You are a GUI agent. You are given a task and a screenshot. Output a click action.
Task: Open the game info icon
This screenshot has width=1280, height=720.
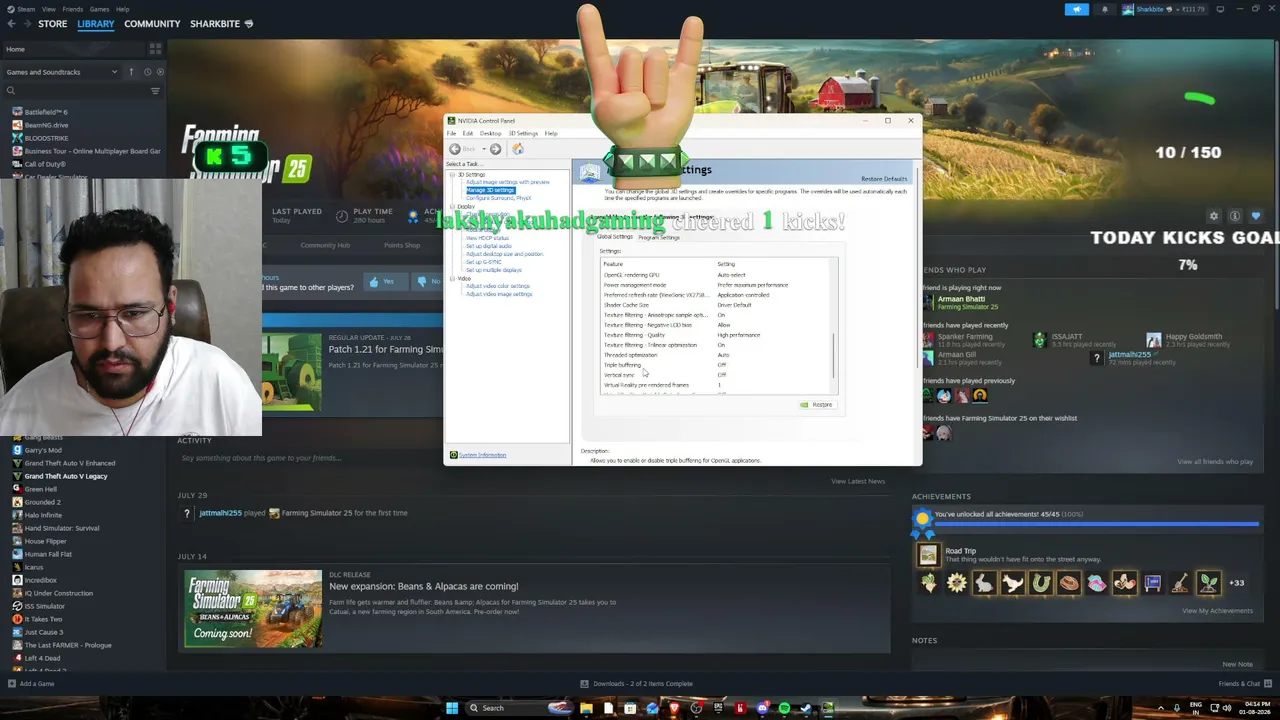(1235, 216)
